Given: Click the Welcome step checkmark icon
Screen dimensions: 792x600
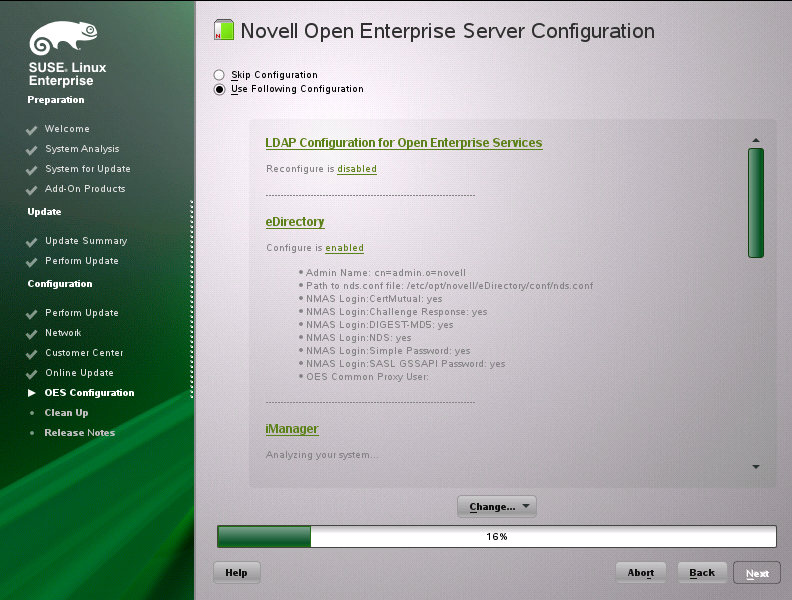Looking at the screenshot, I should 31,130.
